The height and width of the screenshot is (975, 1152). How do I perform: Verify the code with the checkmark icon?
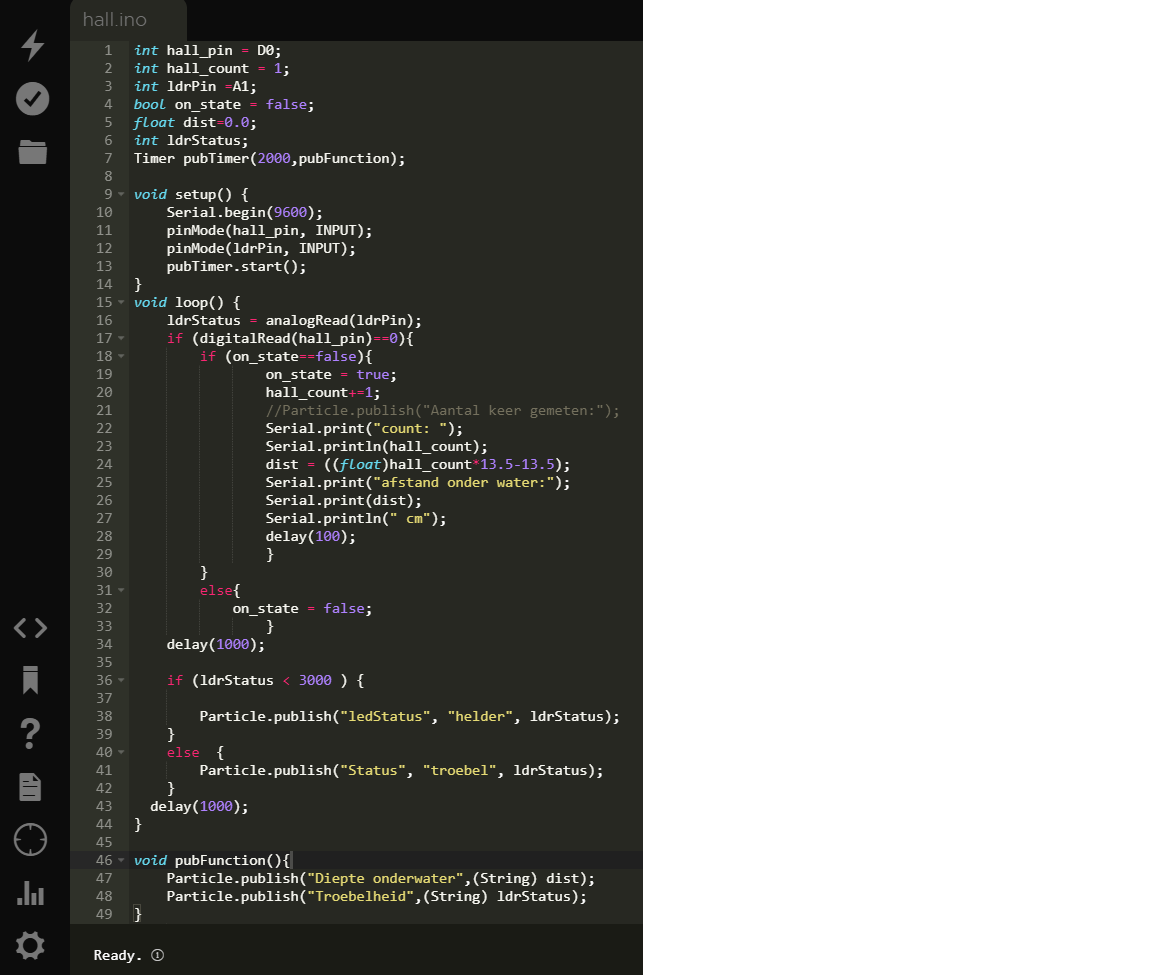click(x=31, y=99)
